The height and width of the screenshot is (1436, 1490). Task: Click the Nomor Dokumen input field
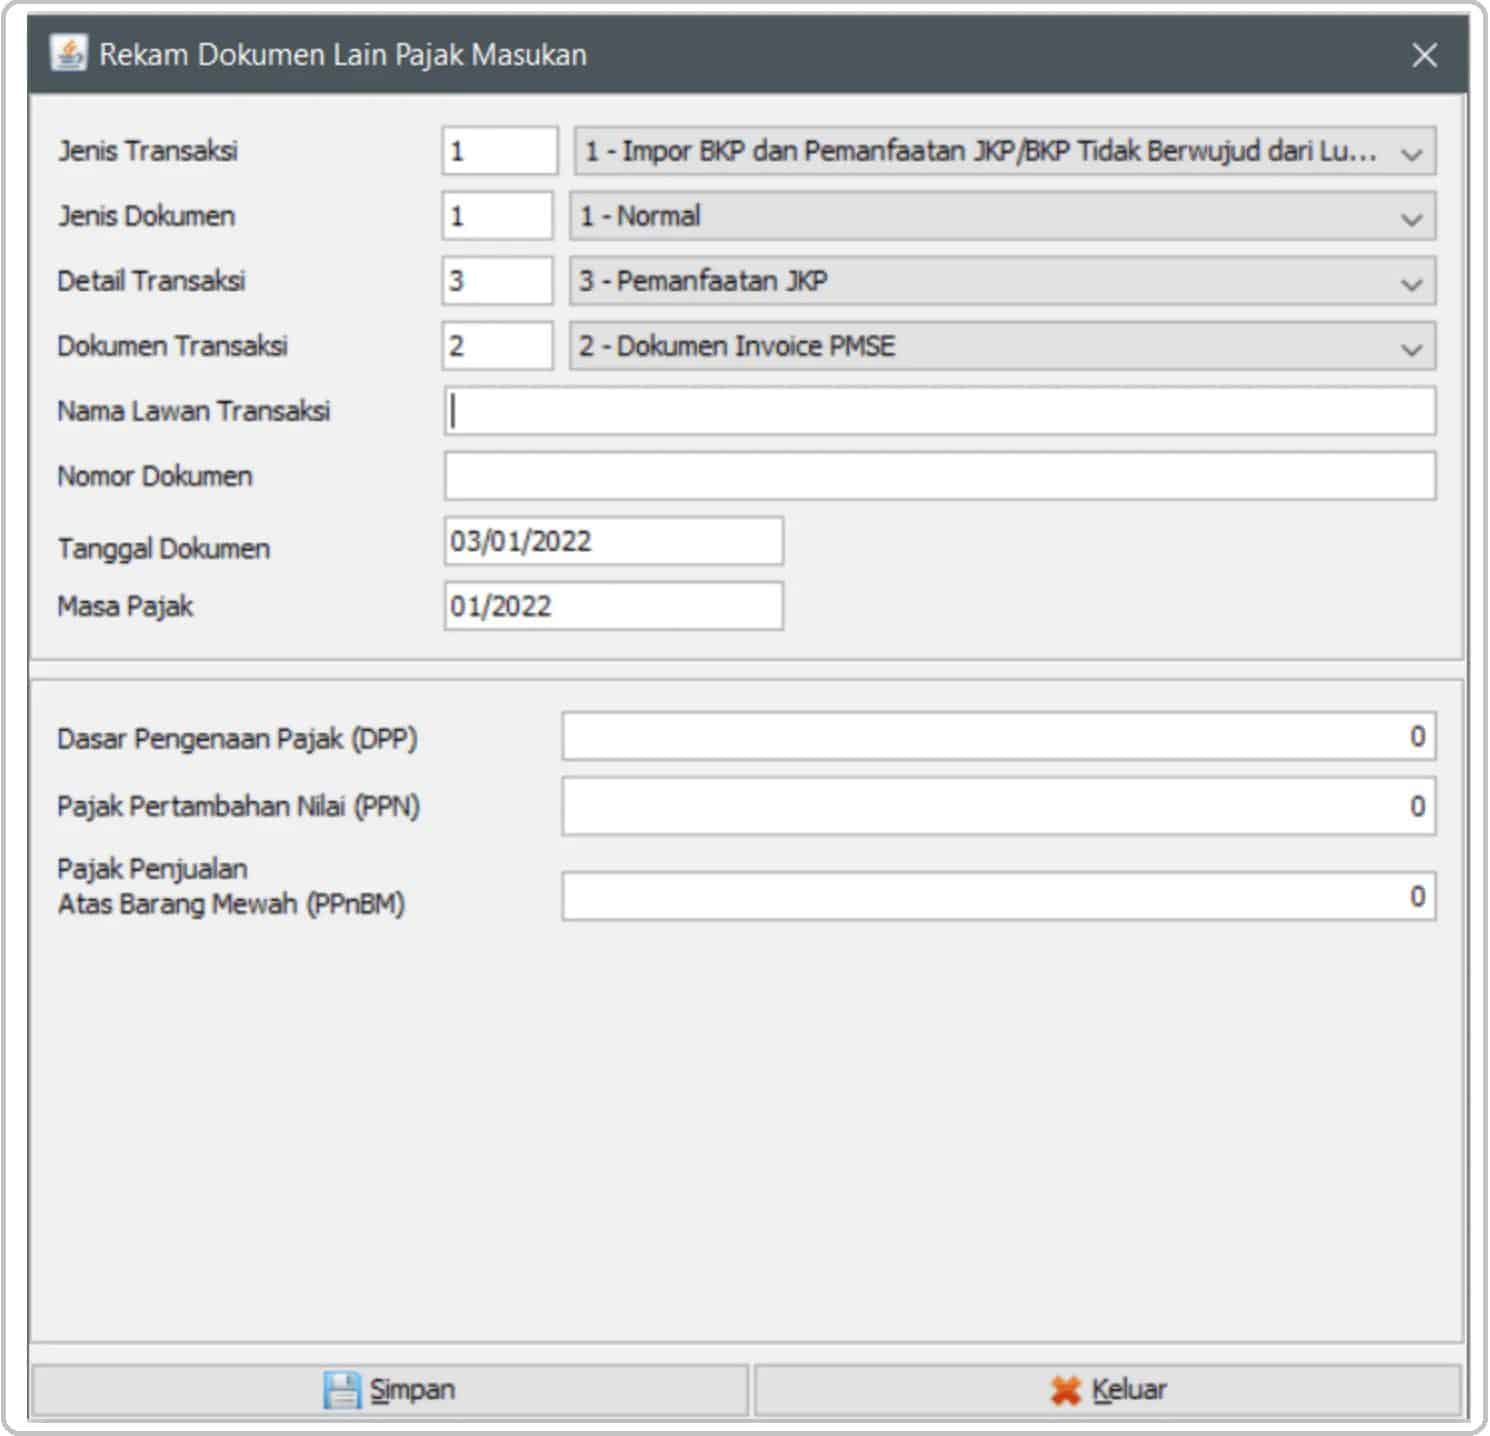[x=940, y=476]
